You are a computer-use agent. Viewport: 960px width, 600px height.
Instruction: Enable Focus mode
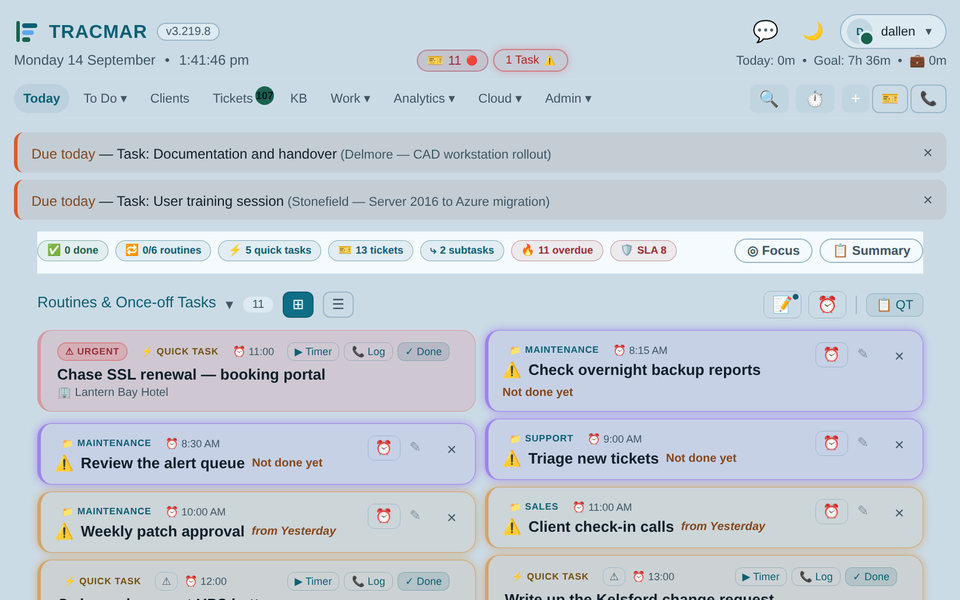click(x=773, y=250)
